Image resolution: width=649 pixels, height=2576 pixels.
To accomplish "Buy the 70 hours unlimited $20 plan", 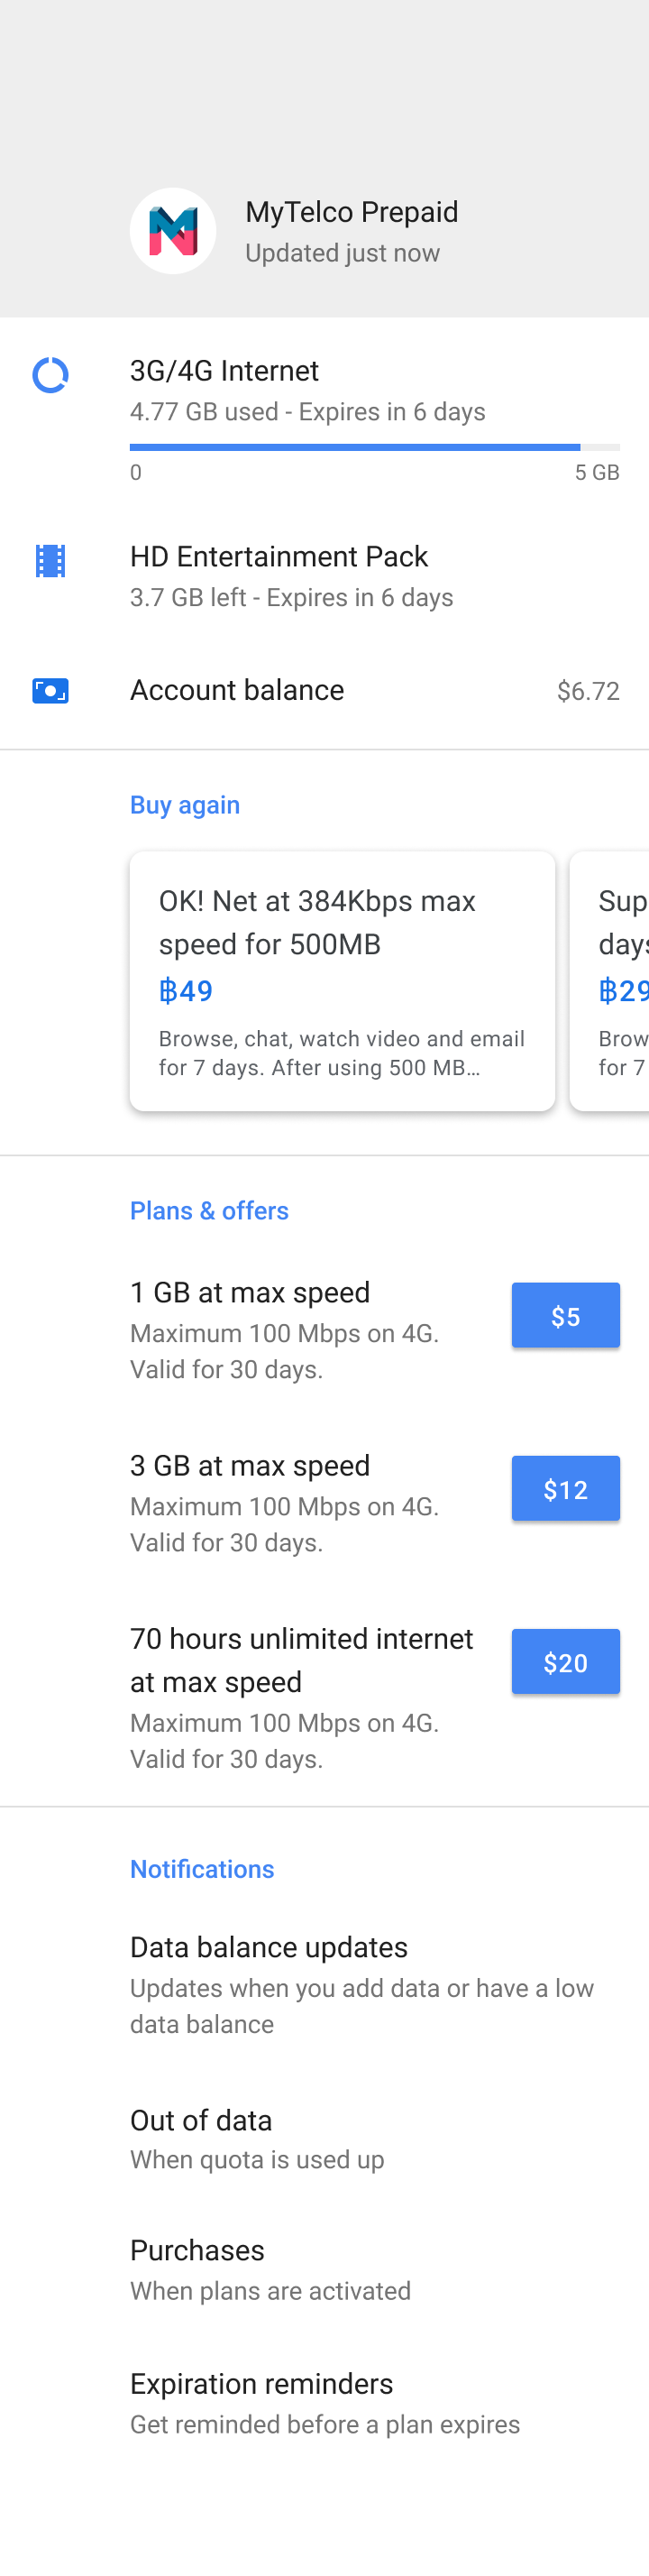I will coord(565,1661).
